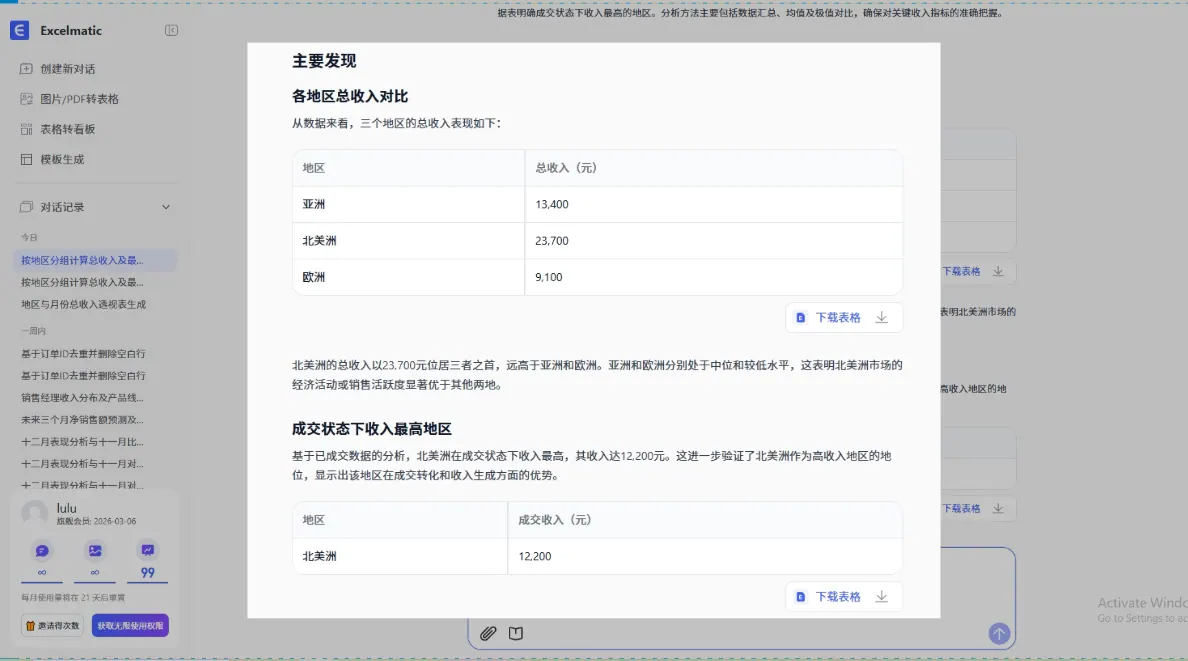The image size is (1188, 661).
Task: Click the 模板生成 template icon
Action: (27, 160)
